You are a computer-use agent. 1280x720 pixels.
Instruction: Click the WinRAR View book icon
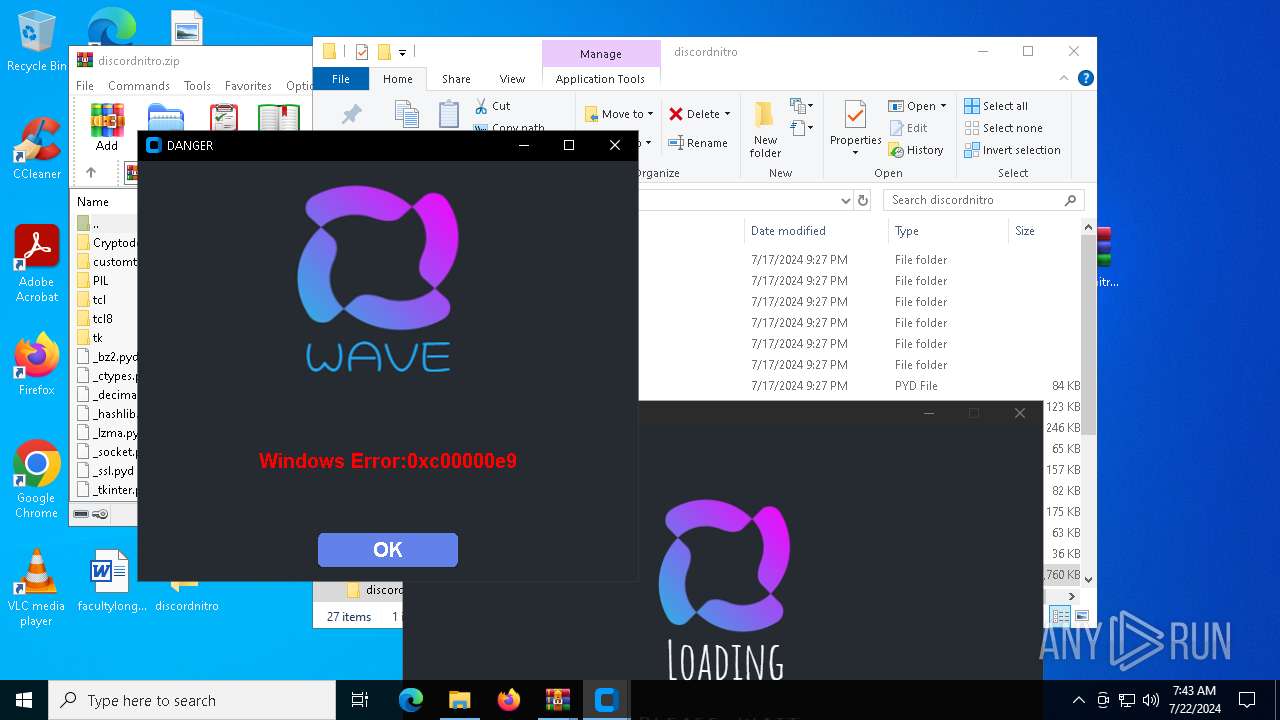[279, 118]
